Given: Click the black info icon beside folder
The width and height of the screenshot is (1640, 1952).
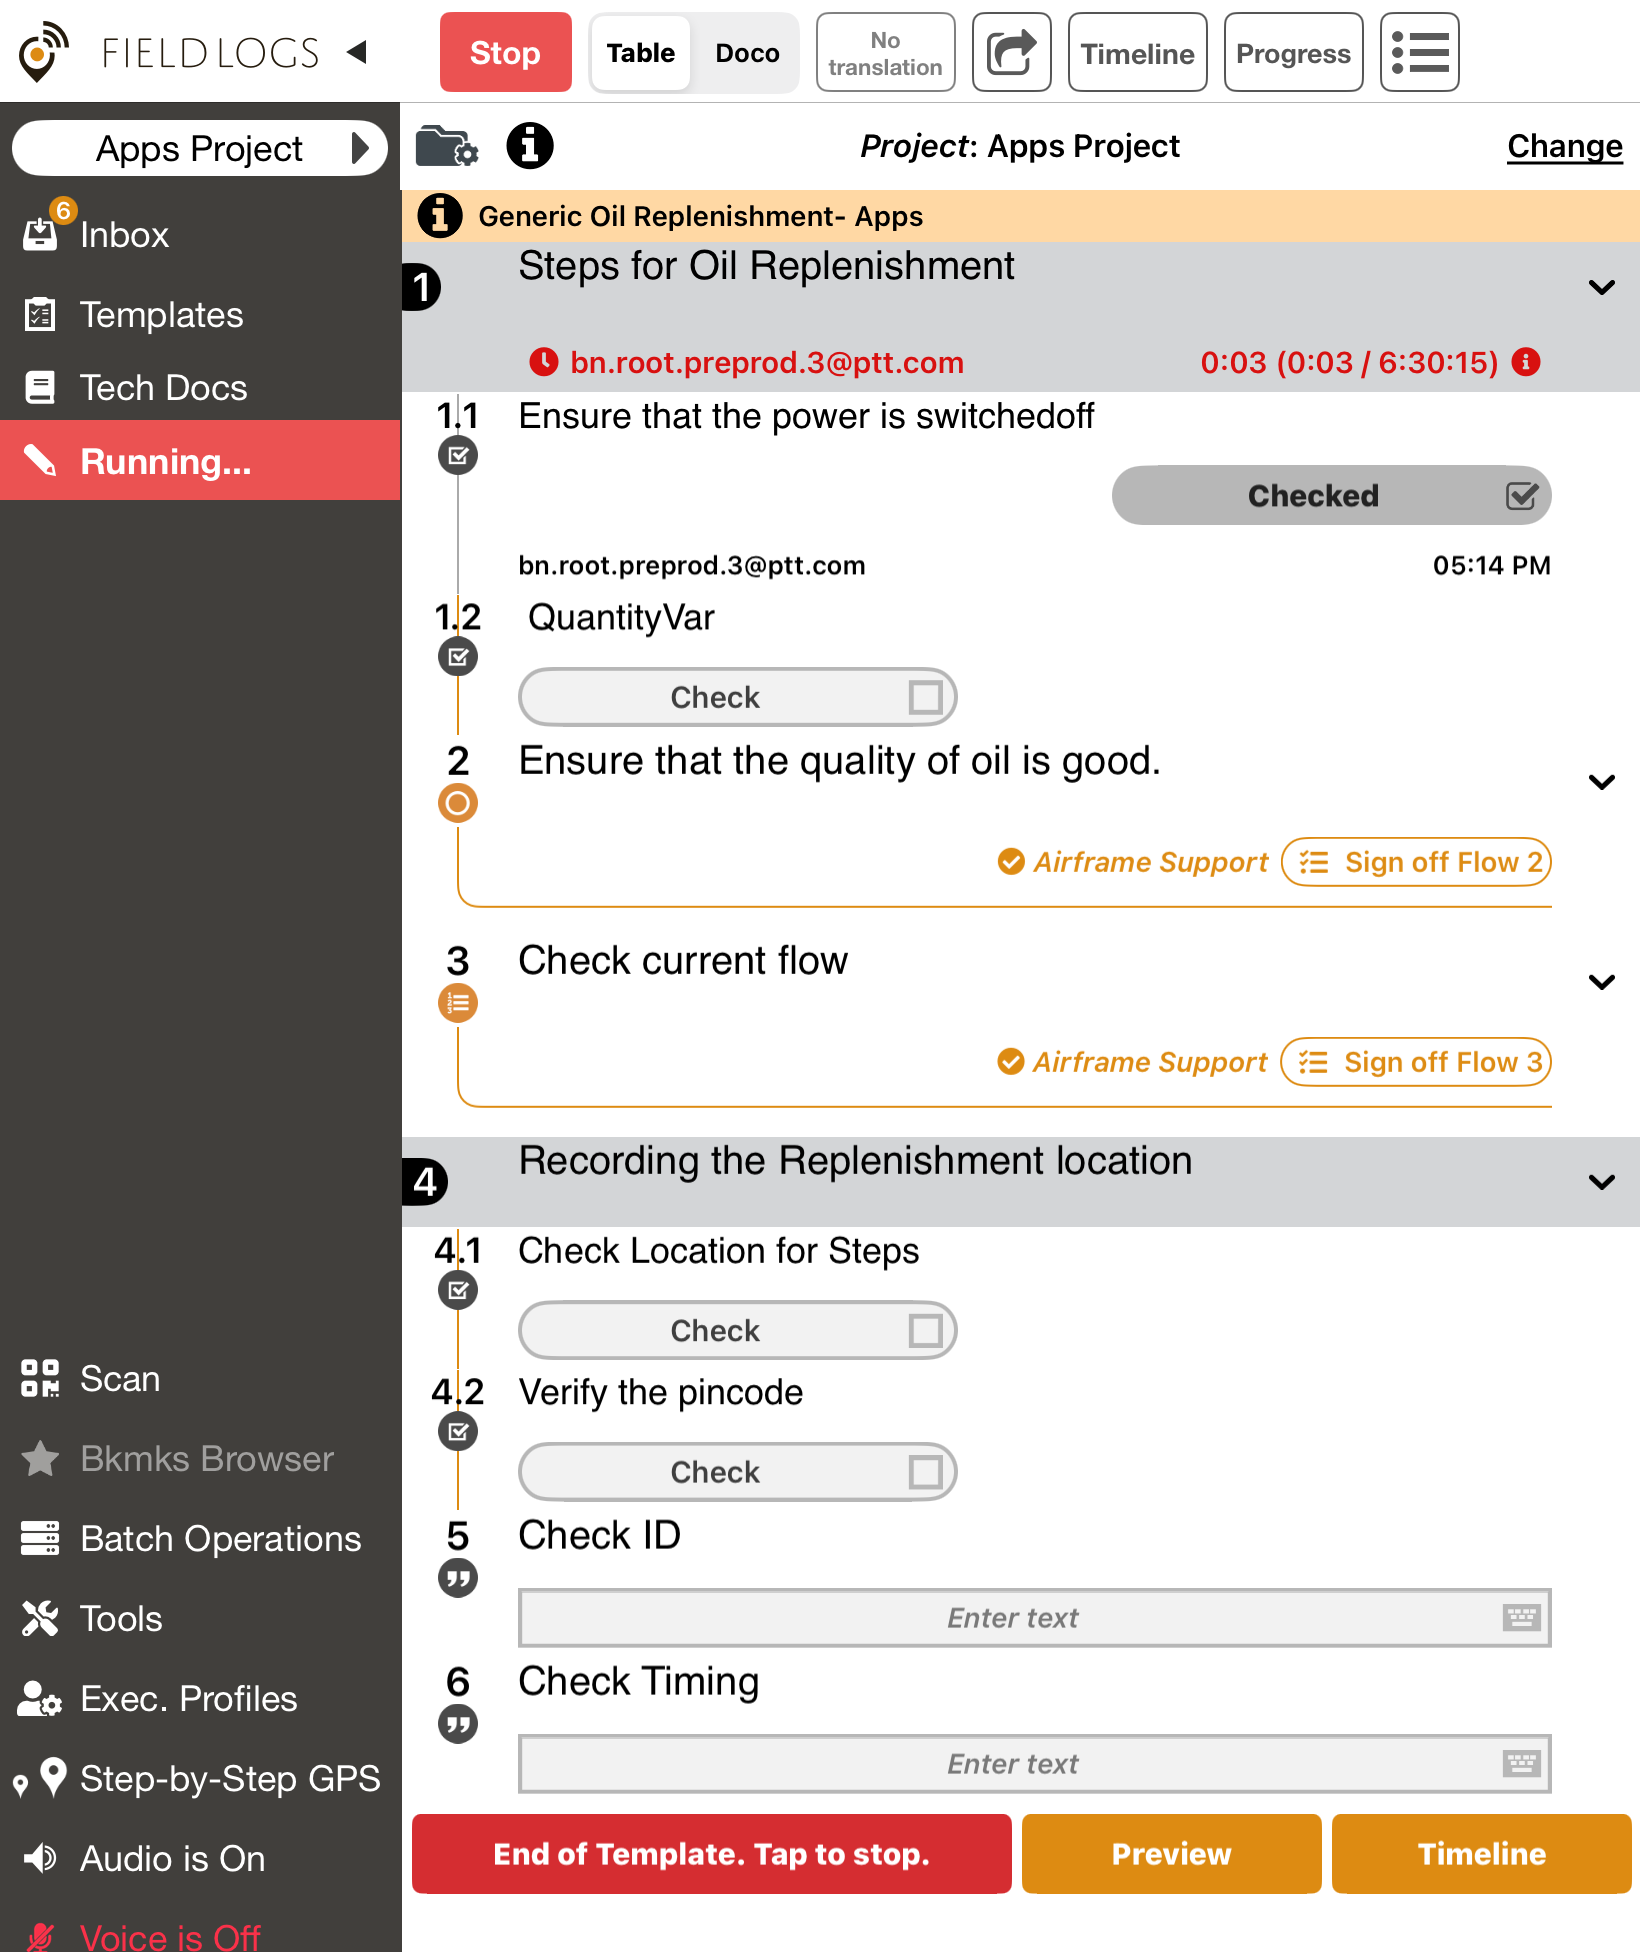Looking at the screenshot, I should coord(530,147).
